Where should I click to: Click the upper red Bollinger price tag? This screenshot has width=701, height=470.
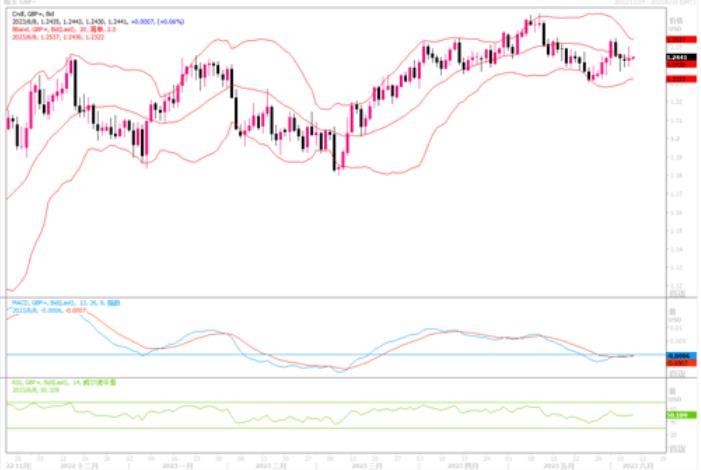tap(677, 41)
